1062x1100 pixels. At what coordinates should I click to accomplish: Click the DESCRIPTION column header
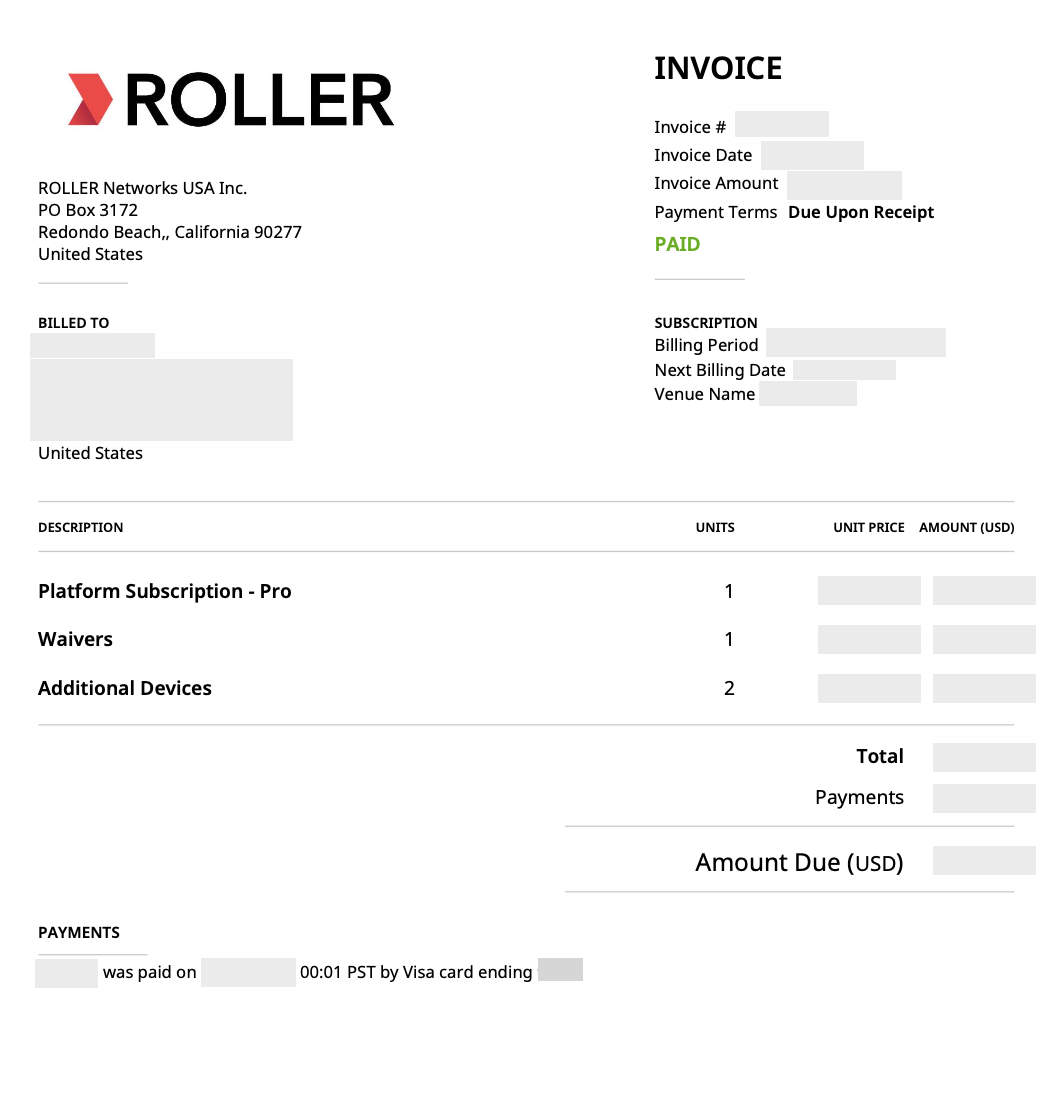pyautogui.click(x=81, y=527)
